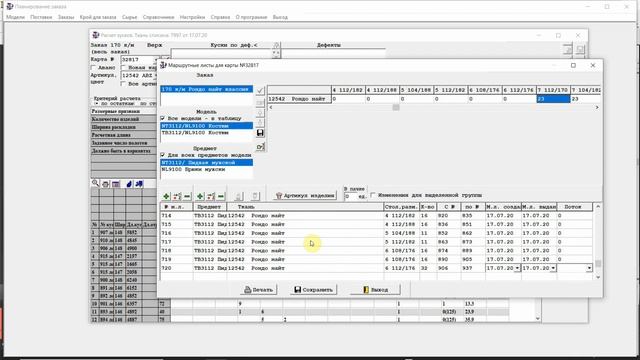Click the blue drop icon in background toolbar
This screenshot has width=640, height=360.
(129, 184)
